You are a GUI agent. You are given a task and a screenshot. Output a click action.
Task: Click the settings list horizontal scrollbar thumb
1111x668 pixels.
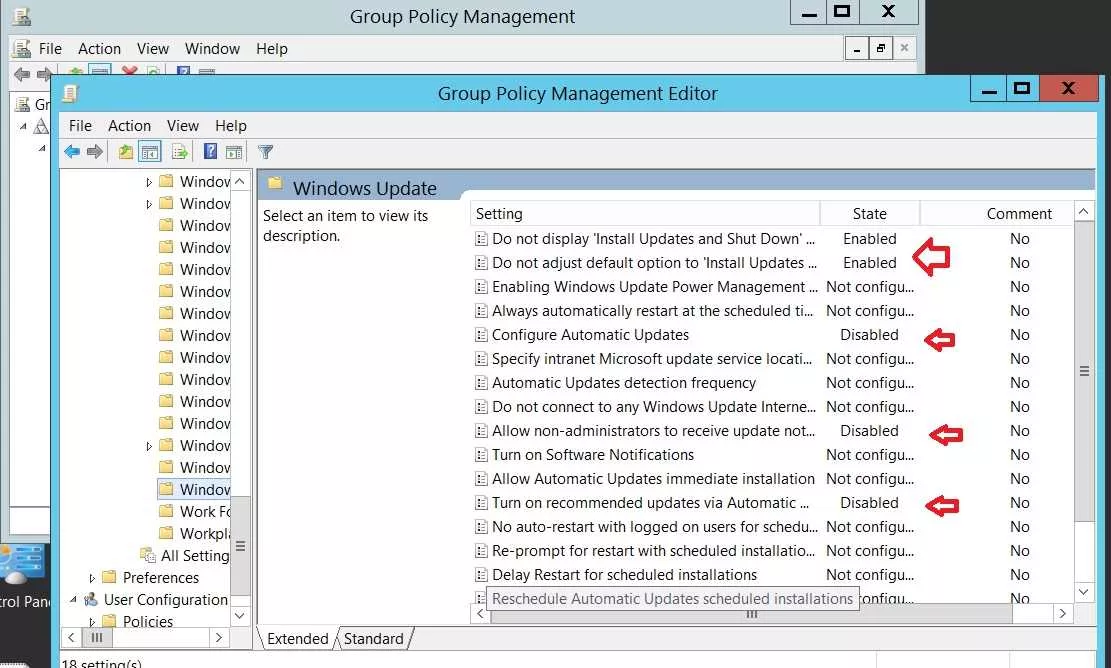click(751, 614)
